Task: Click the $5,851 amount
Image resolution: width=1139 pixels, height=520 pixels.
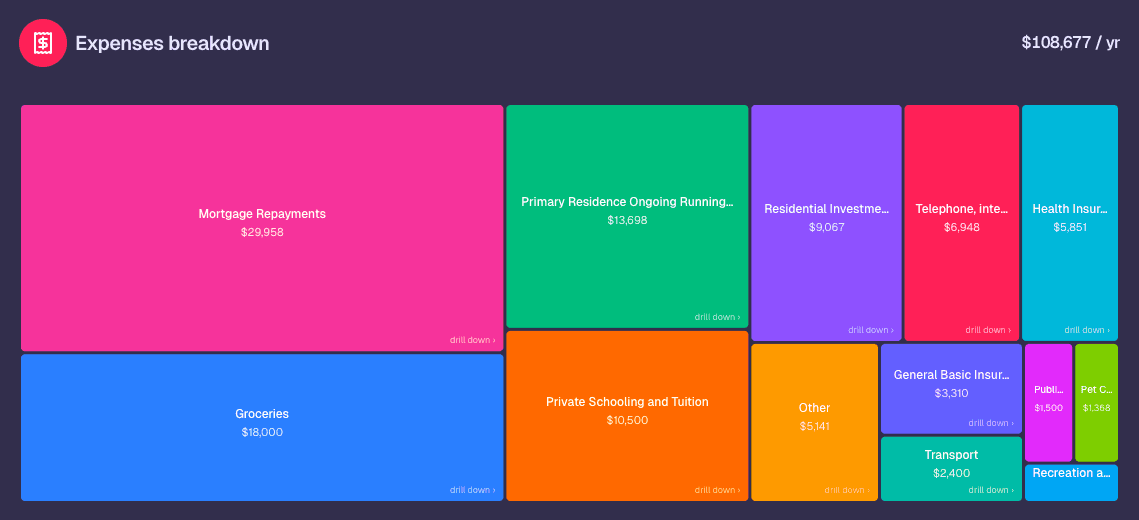Action: tap(1070, 227)
